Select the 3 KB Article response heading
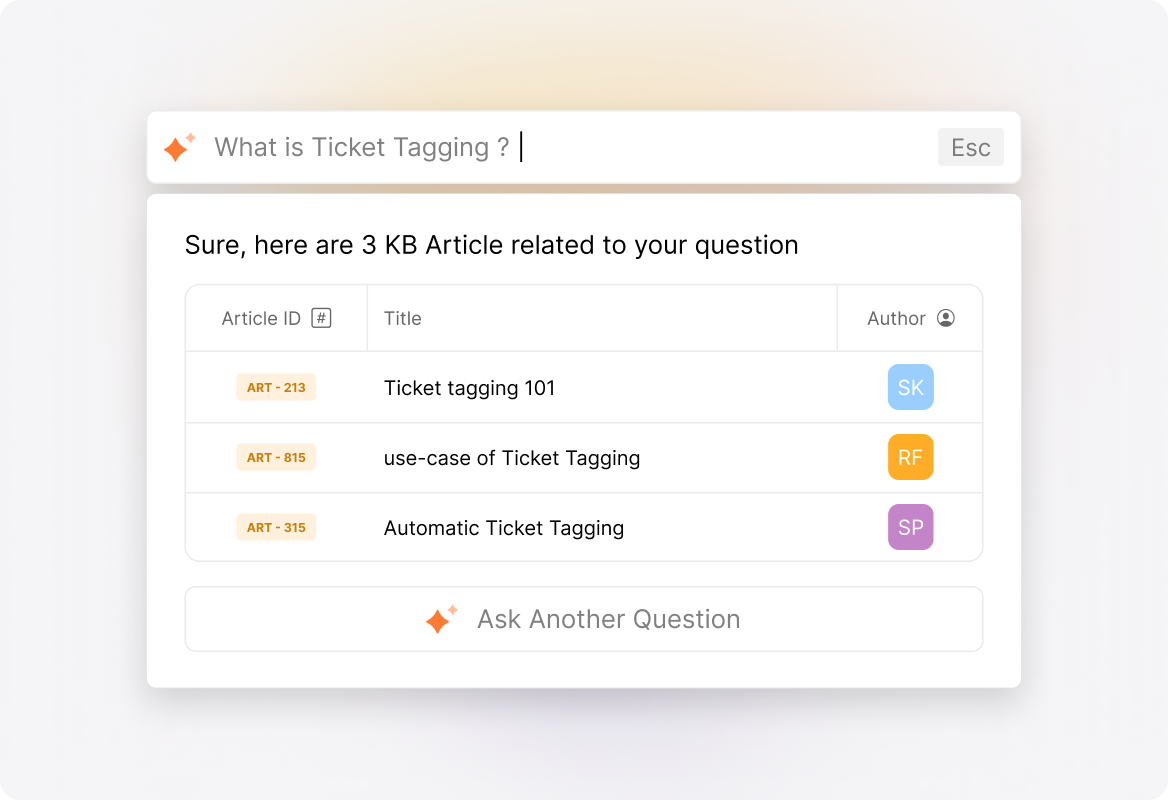 (x=492, y=245)
